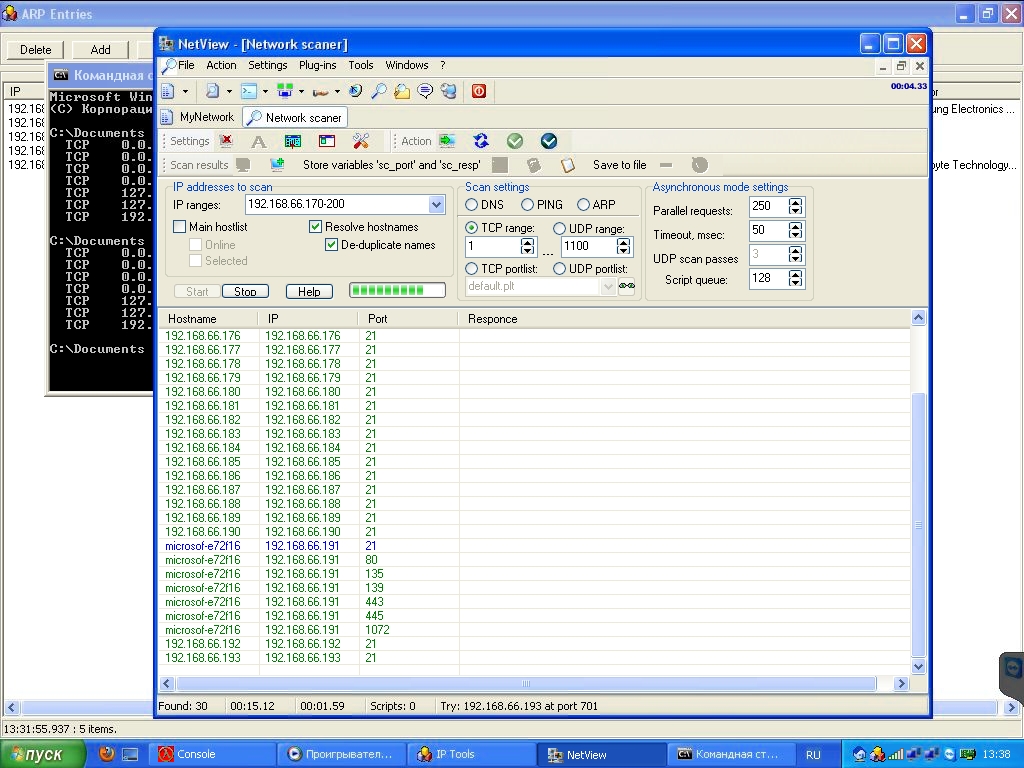The width and height of the screenshot is (1024, 768).
Task: Select the Network scaner tab
Action: click(295, 118)
